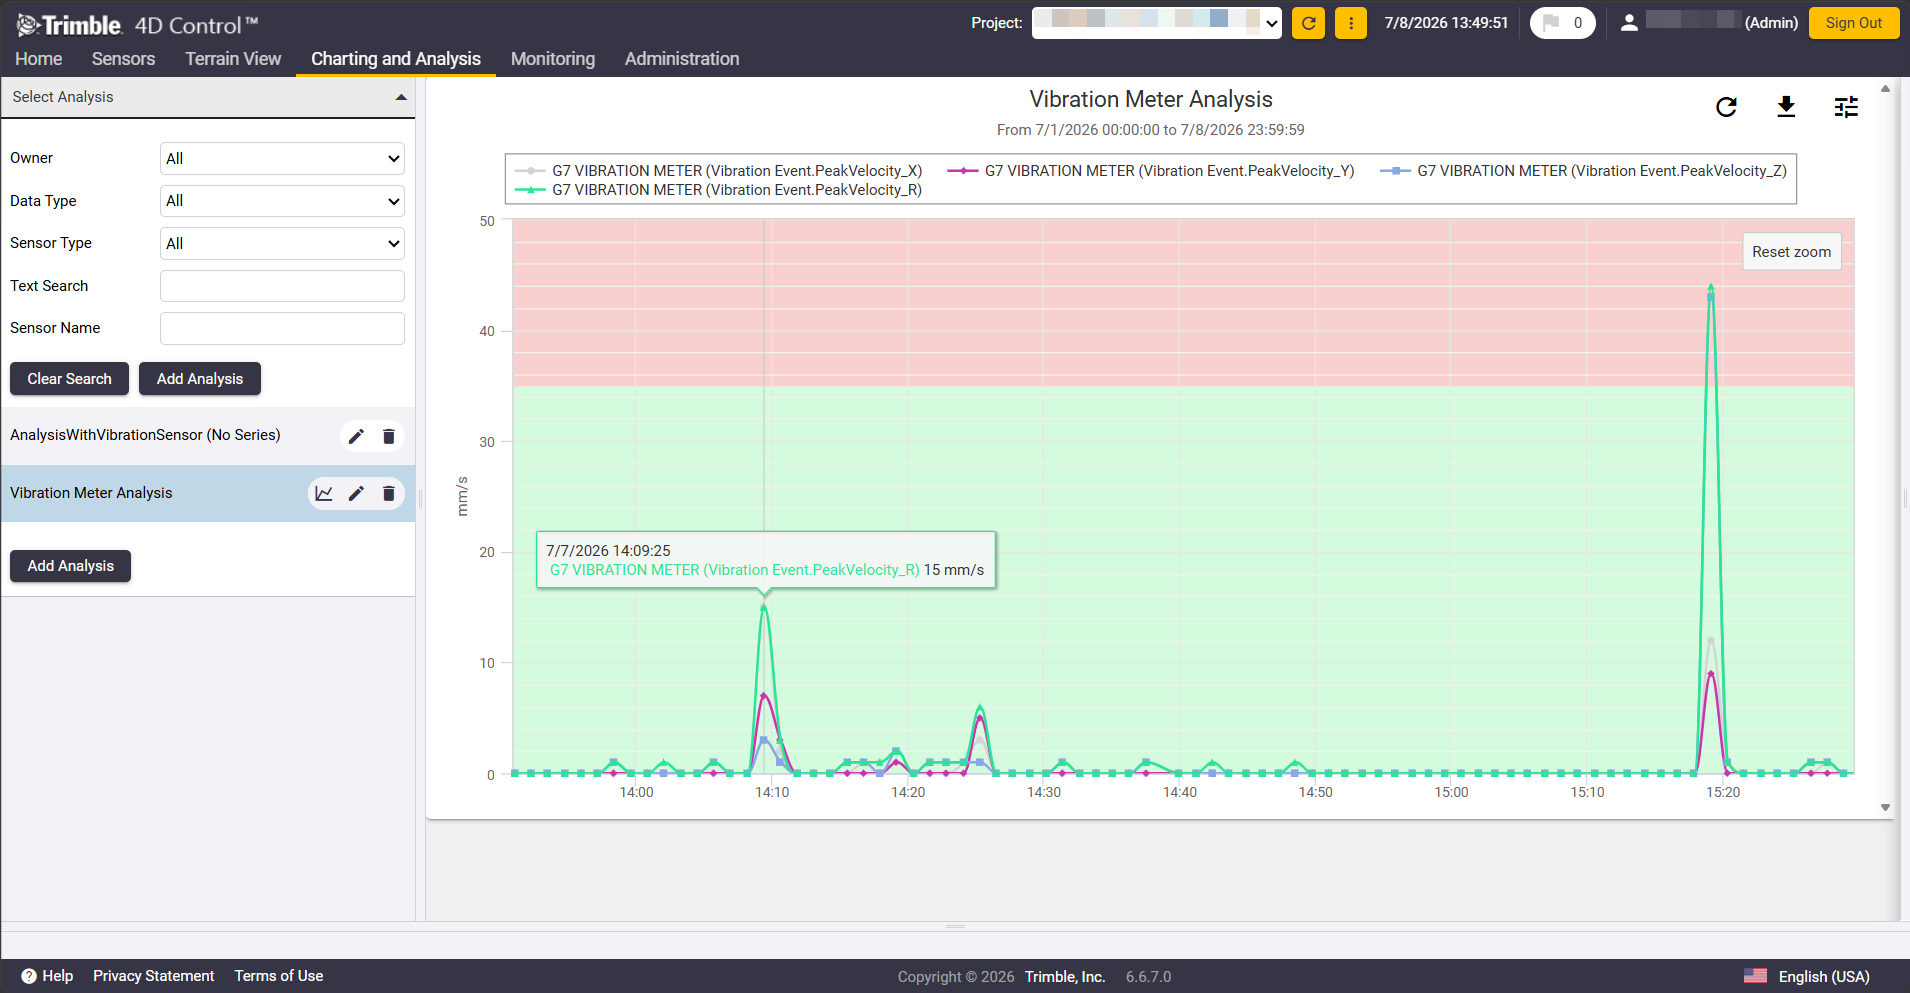The height and width of the screenshot is (993, 1910).
Task: Click the Clear Search button
Action: [69, 379]
